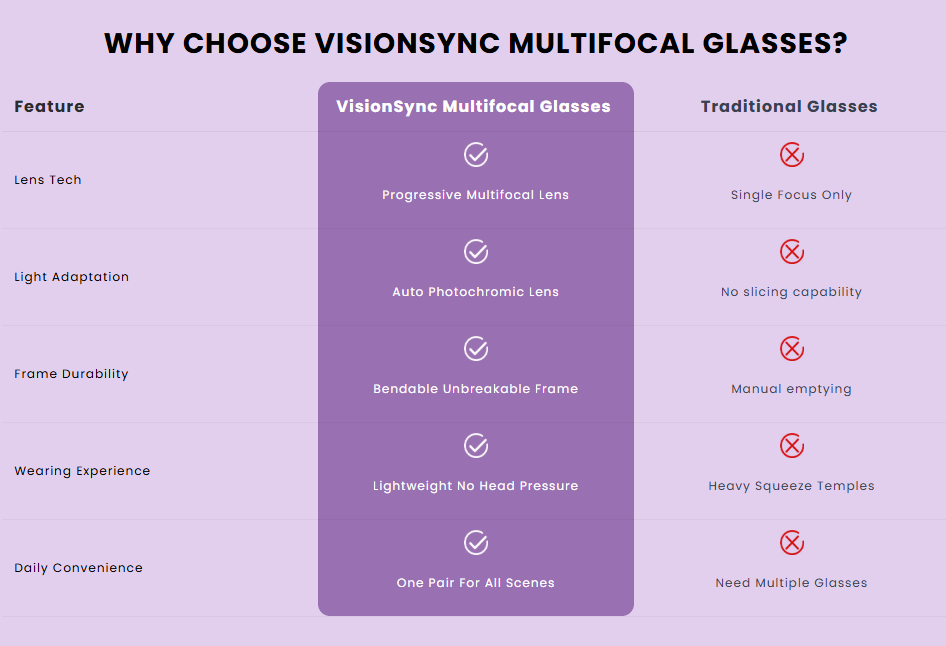
Task: Select the VisionSync Multifocal Glasses column header
Action: click(x=474, y=106)
